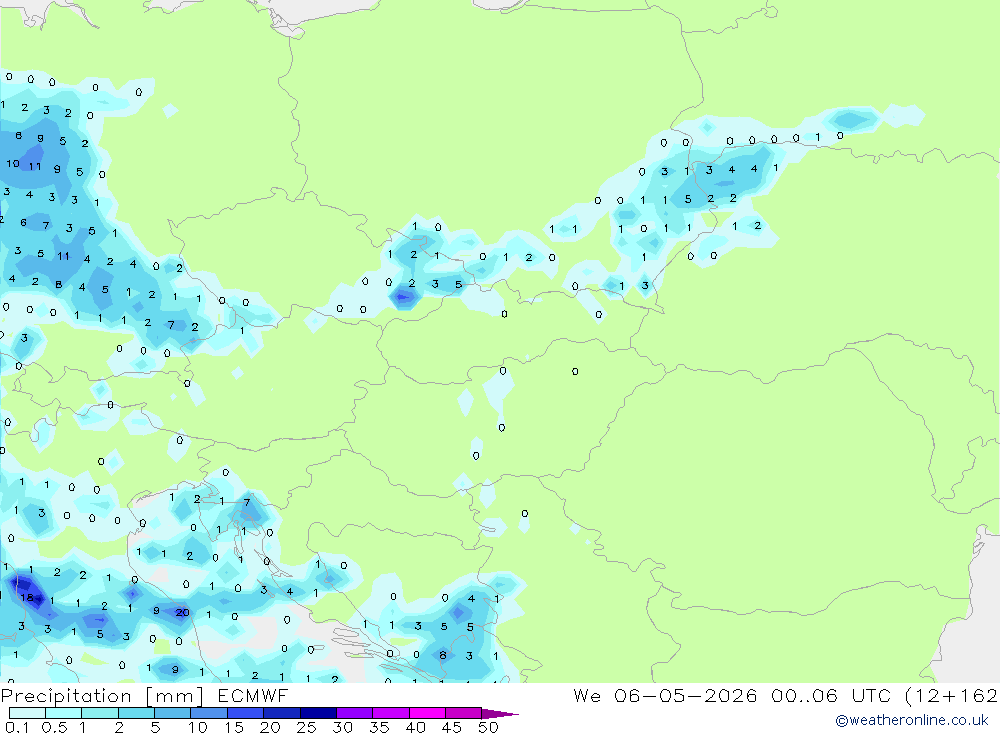The height and width of the screenshot is (733, 1000).
Task: Select the 45–50 mm legend color box
Action: (464, 713)
